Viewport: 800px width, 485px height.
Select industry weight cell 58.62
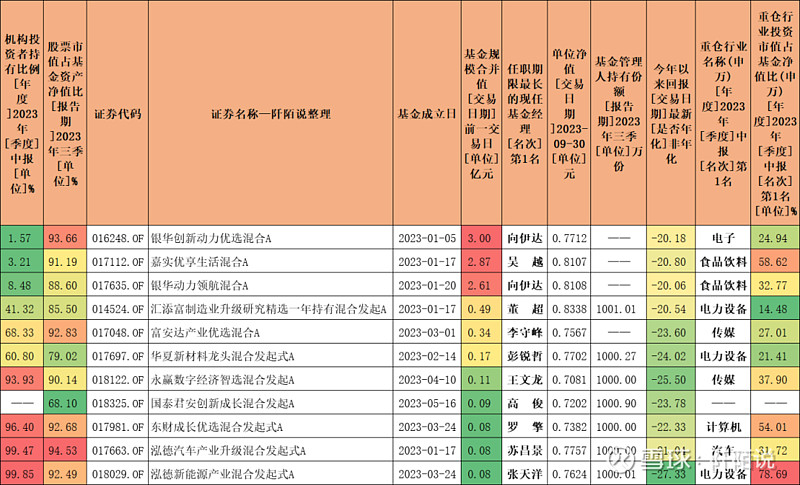[x=774, y=262]
